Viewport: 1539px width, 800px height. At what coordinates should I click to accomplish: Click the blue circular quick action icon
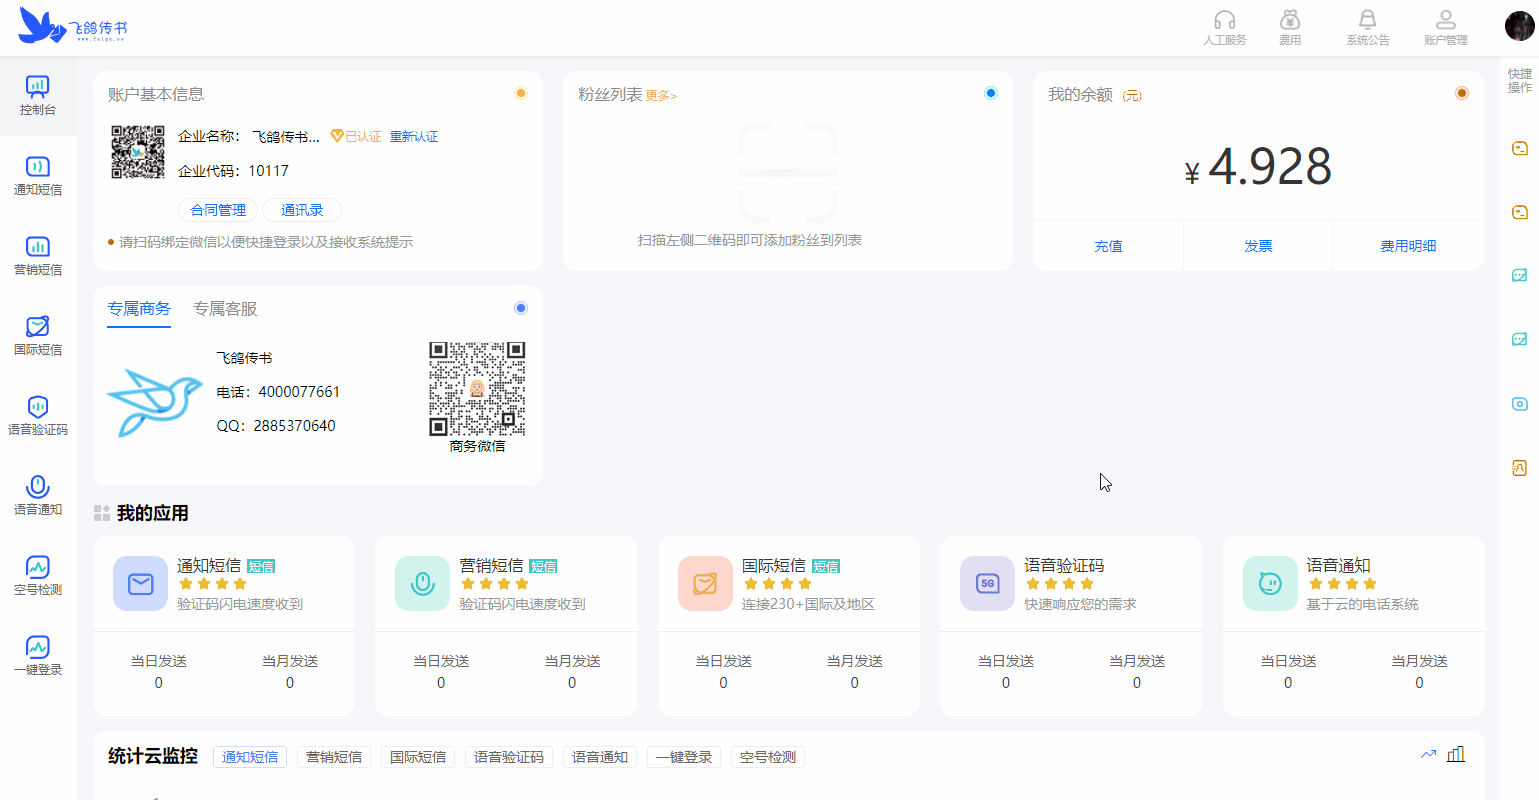click(x=1519, y=404)
